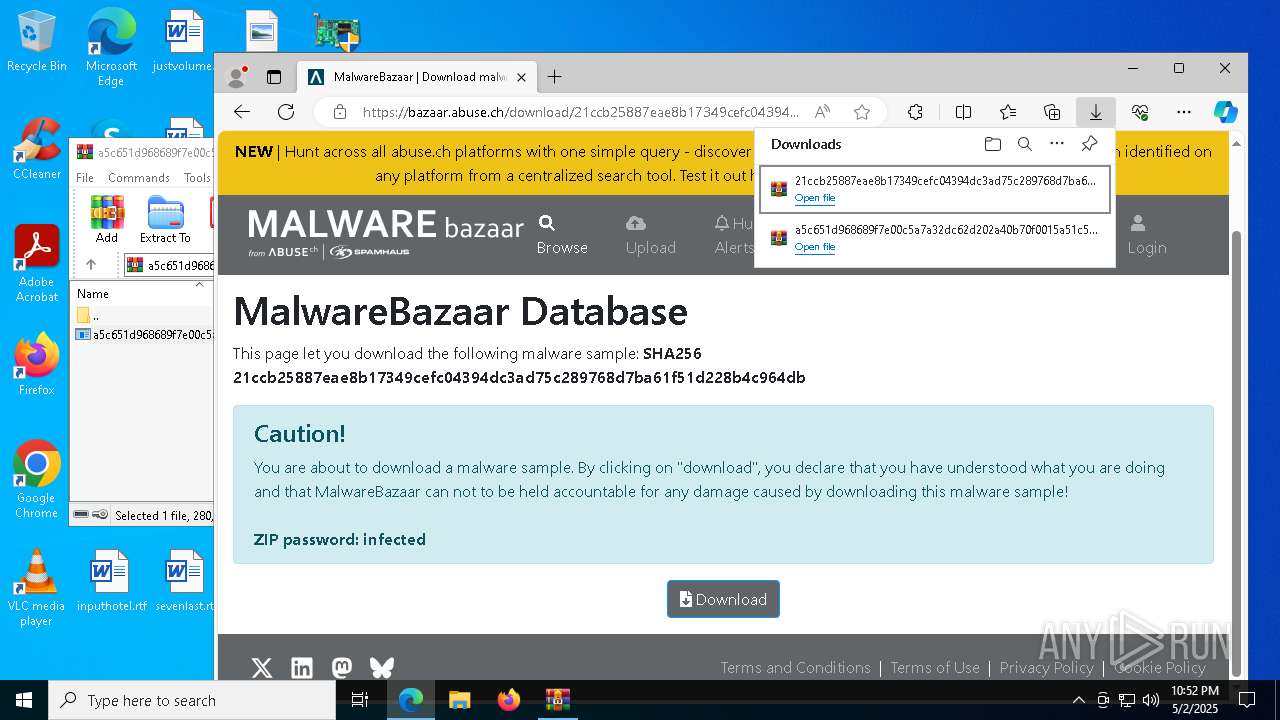The width and height of the screenshot is (1280, 720).
Task: Open the Copilot icon in Edge
Action: point(1226,112)
